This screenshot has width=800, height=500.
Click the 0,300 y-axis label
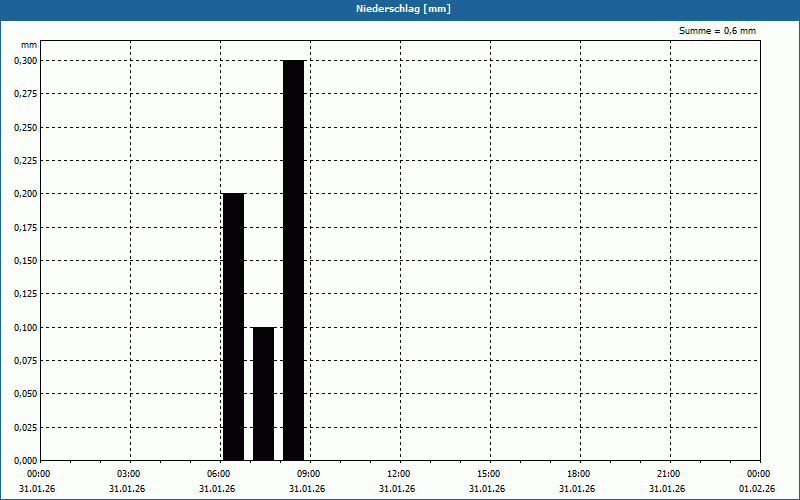[26, 61]
